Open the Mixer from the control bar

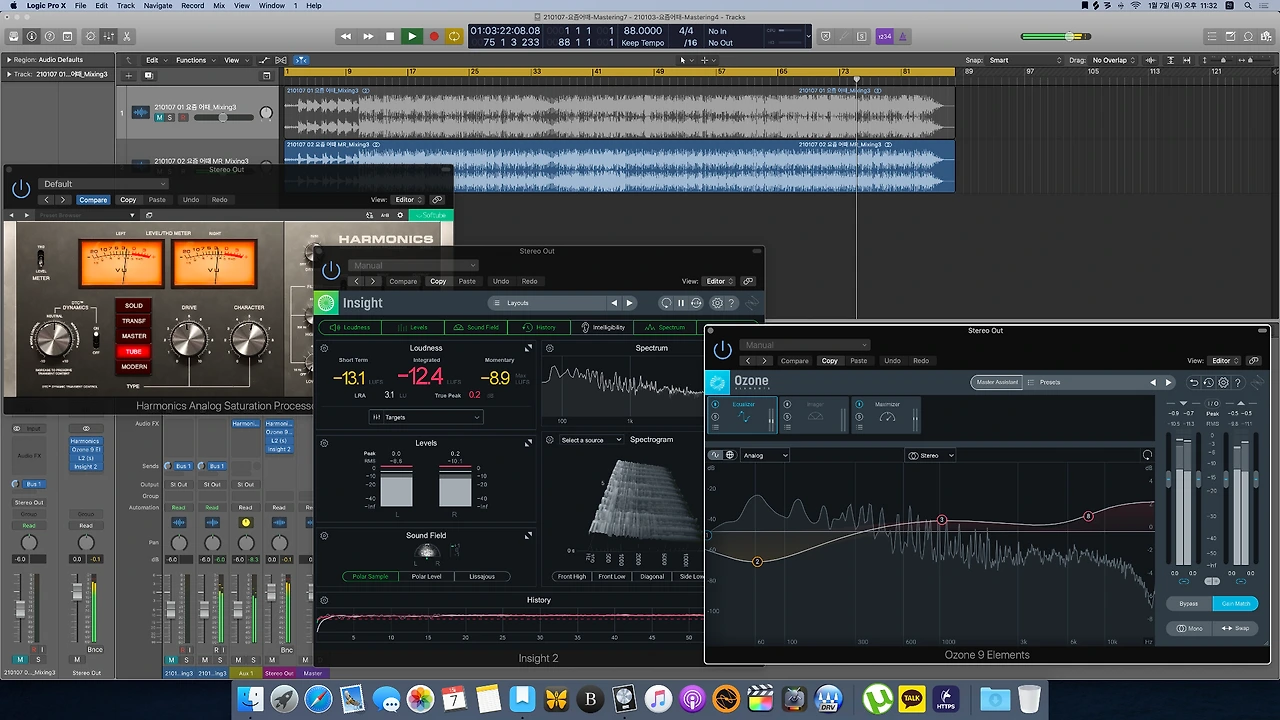coord(108,36)
